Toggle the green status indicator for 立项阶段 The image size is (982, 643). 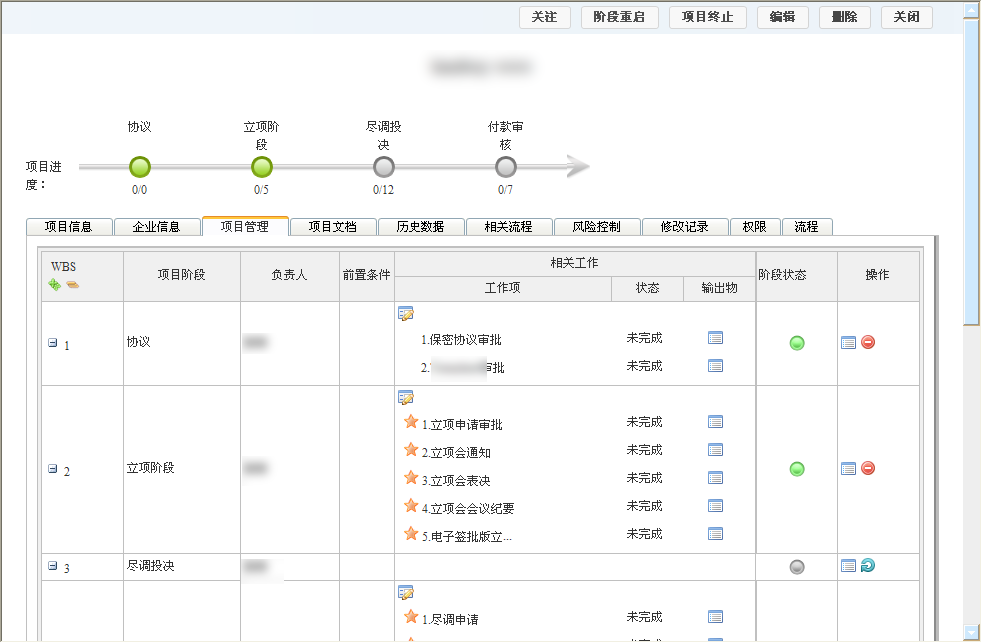coord(797,467)
